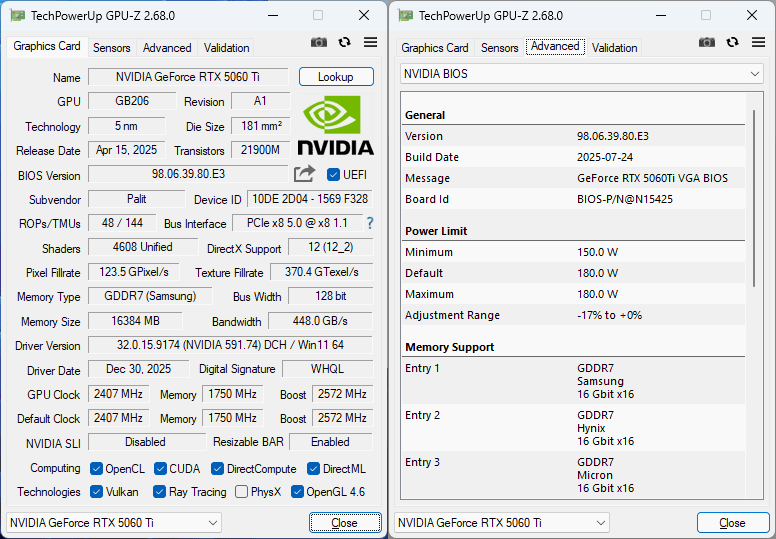Screen dimensions: 776x539
Task: Click the Subvendor field Palit
Action: coord(137,199)
